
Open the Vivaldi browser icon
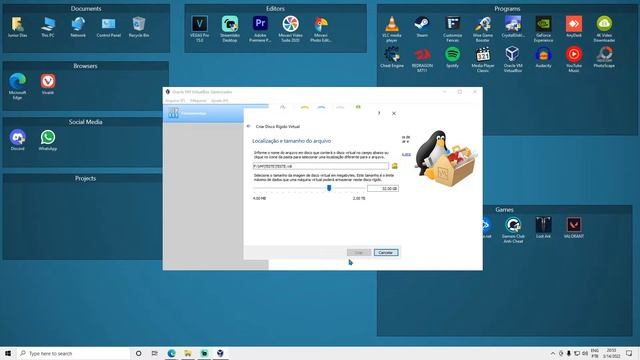(48, 84)
